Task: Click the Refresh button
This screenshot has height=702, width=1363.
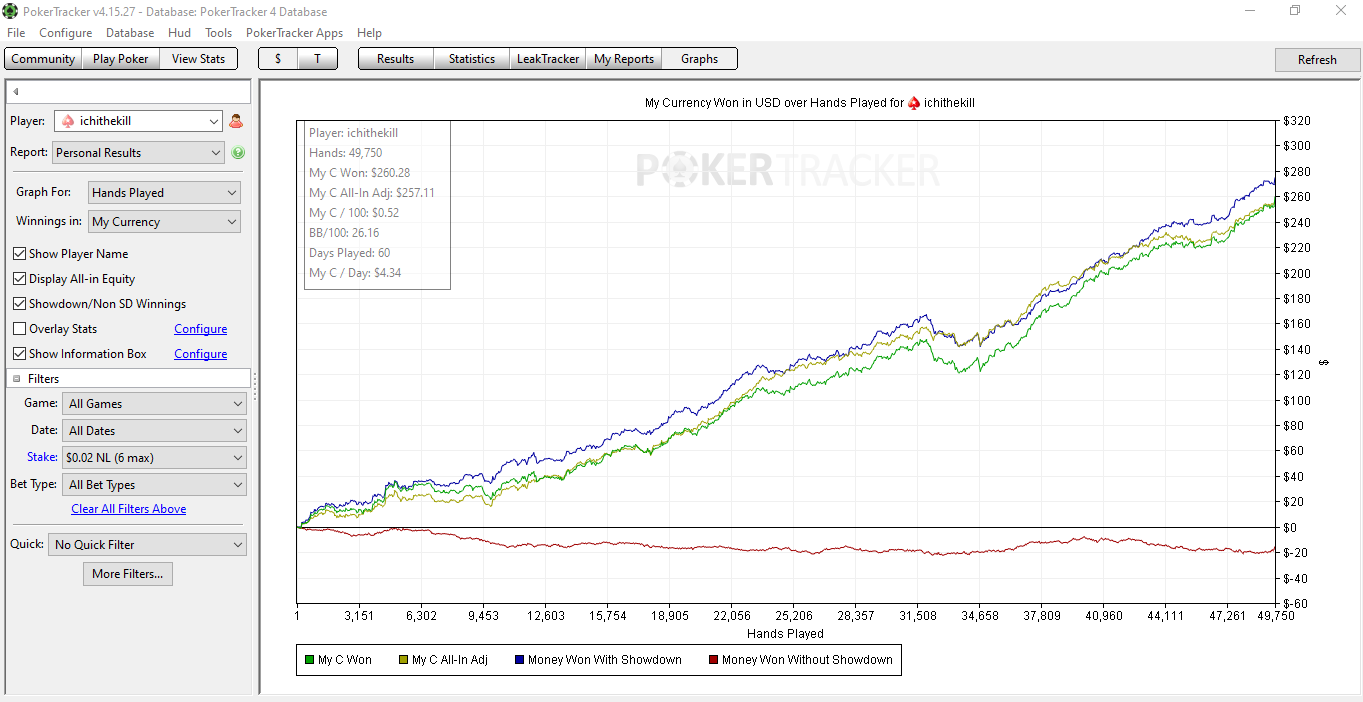Action: (1317, 60)
